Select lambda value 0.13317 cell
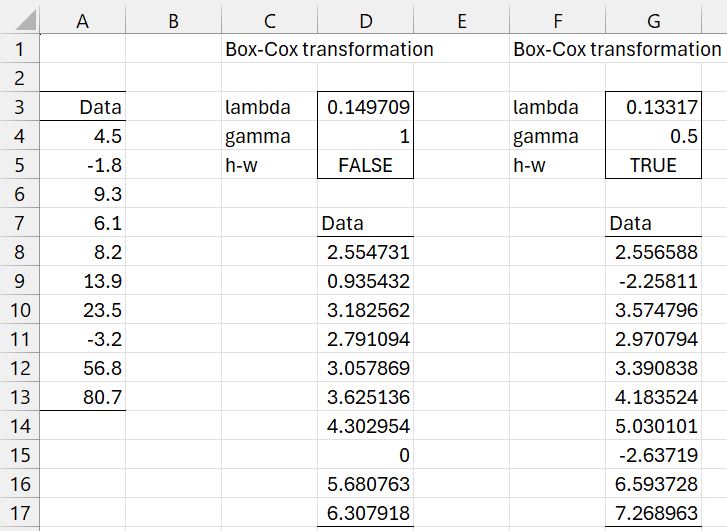The image size is (727, 531). [653, 107]
